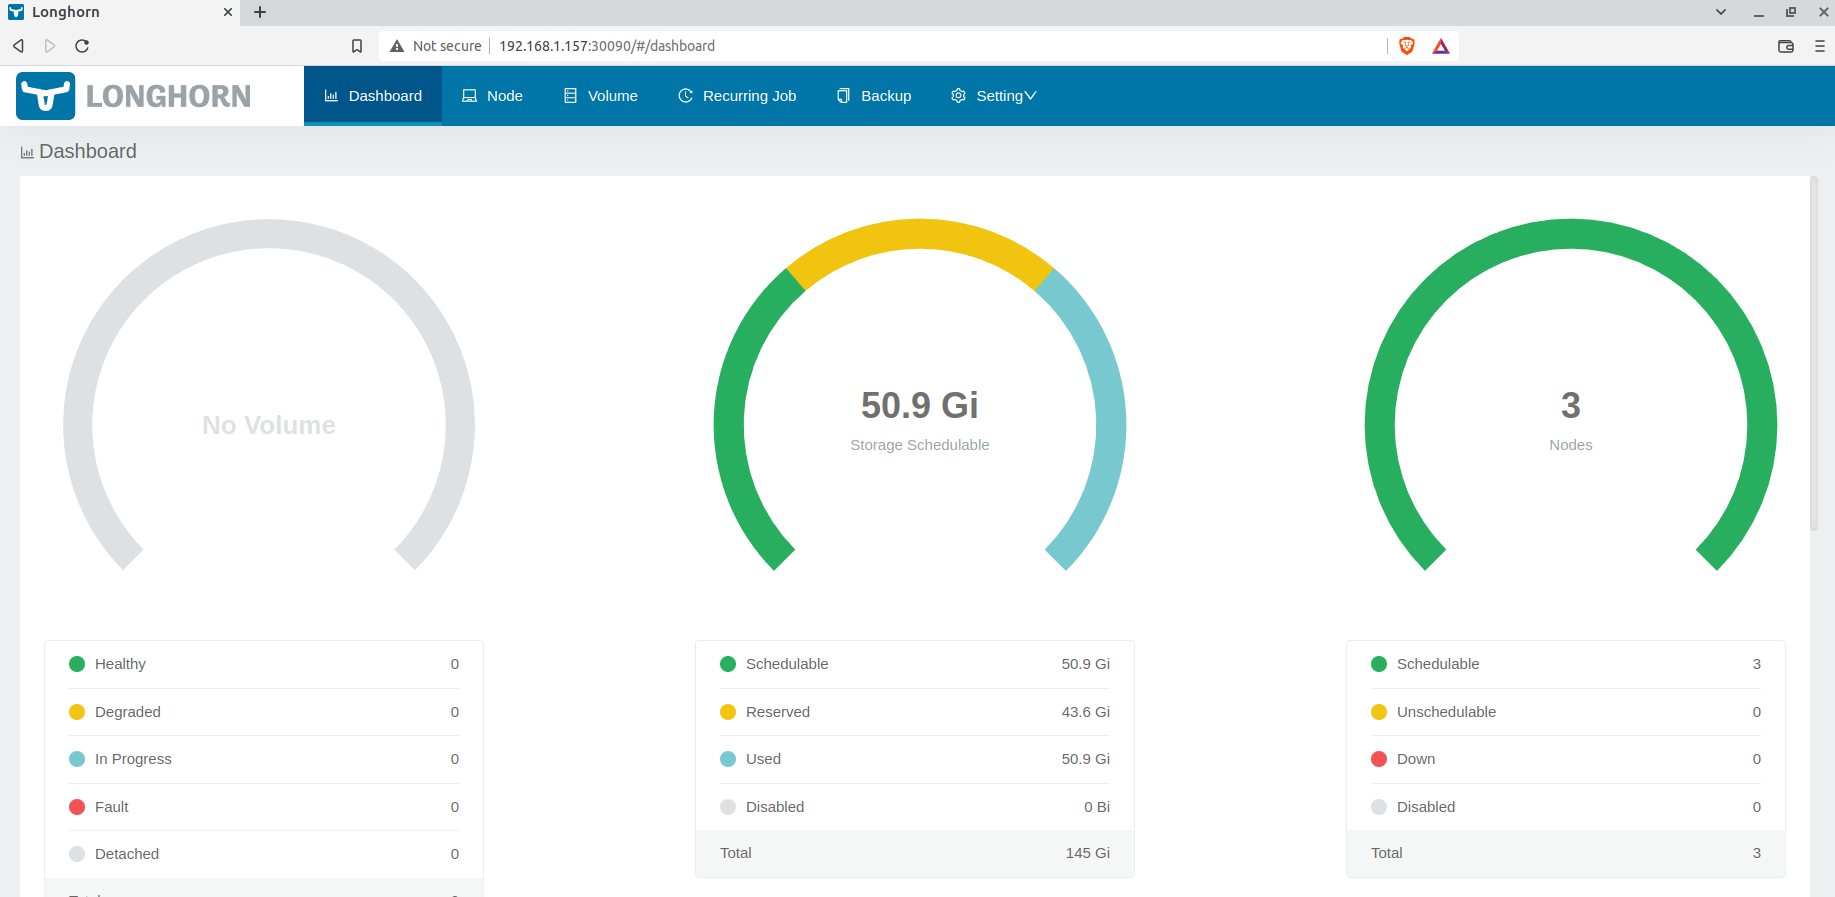Expand the Setting dropdown menu
The width and height of the screenshot is (1835, 897).
click(x=993, y=96)
